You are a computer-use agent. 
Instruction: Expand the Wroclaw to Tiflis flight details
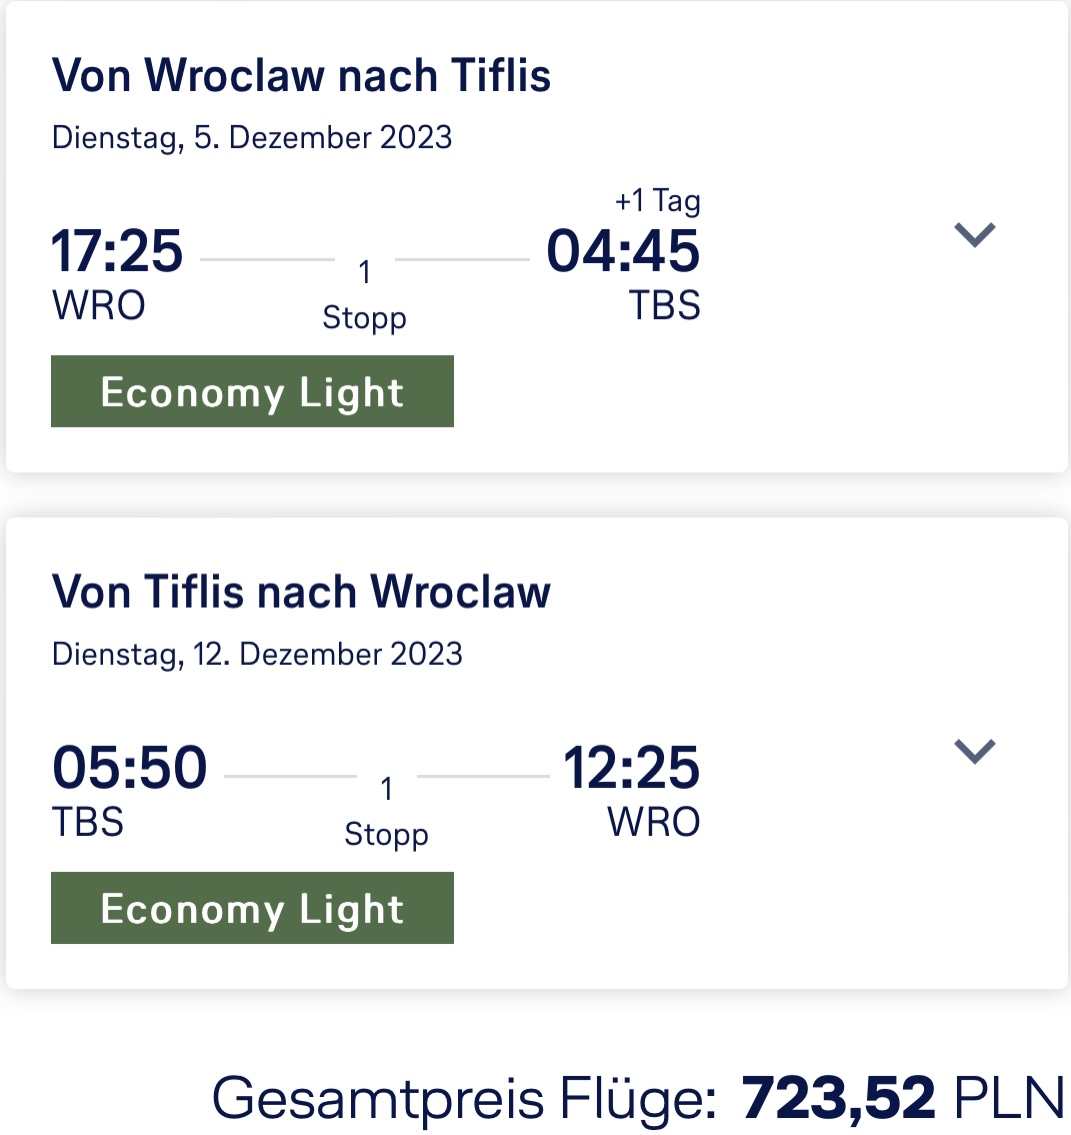pyautogui.click(x=975, y=235)
